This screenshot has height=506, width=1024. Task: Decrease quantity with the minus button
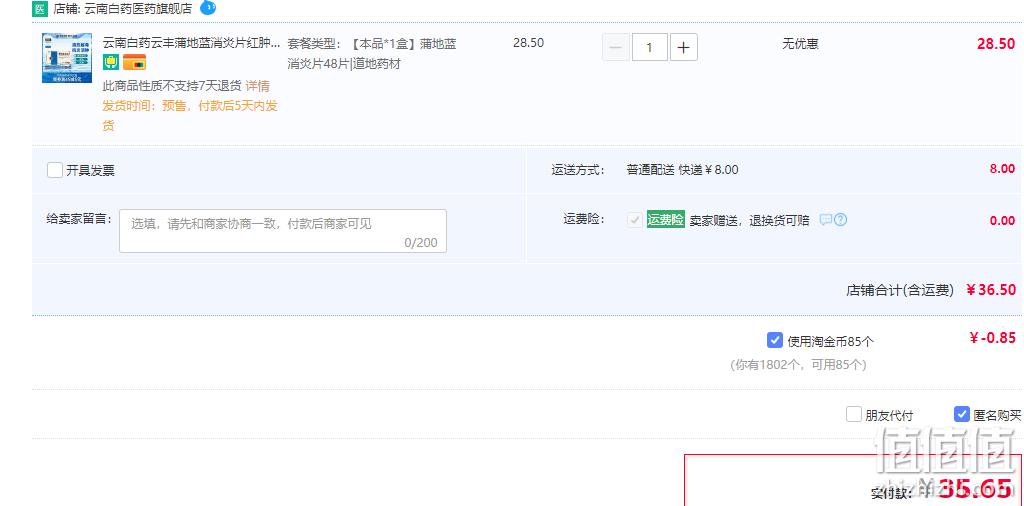tap(616, 48)
